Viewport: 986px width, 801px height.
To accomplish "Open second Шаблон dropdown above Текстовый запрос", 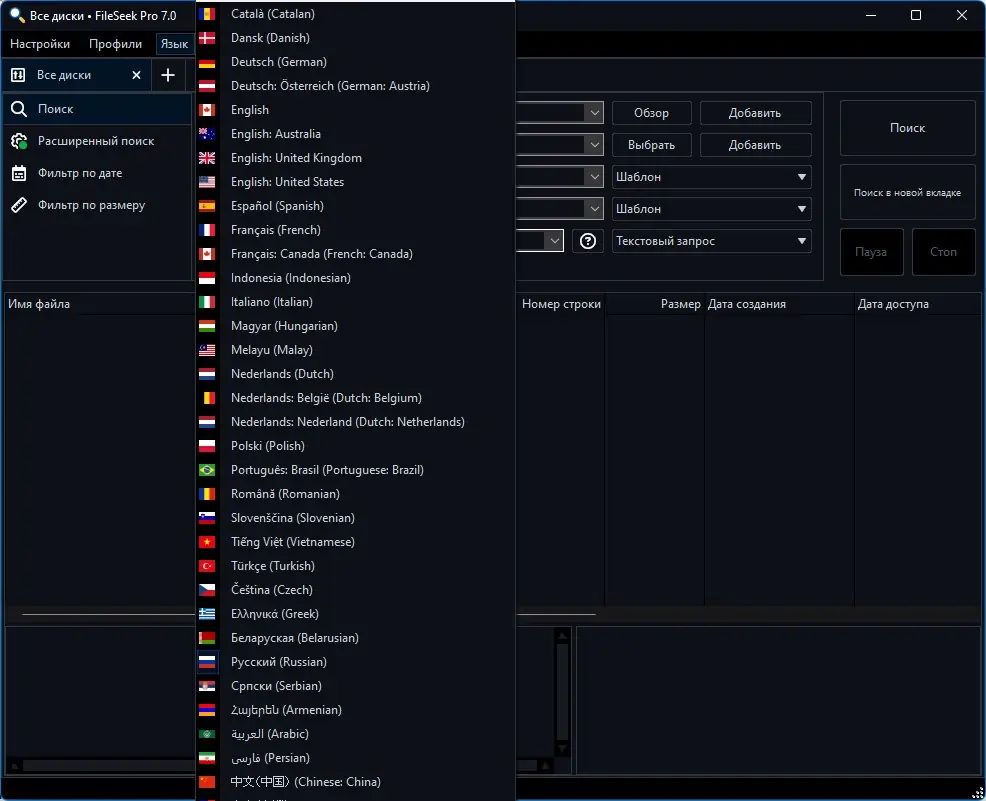I will pos(711,209).
